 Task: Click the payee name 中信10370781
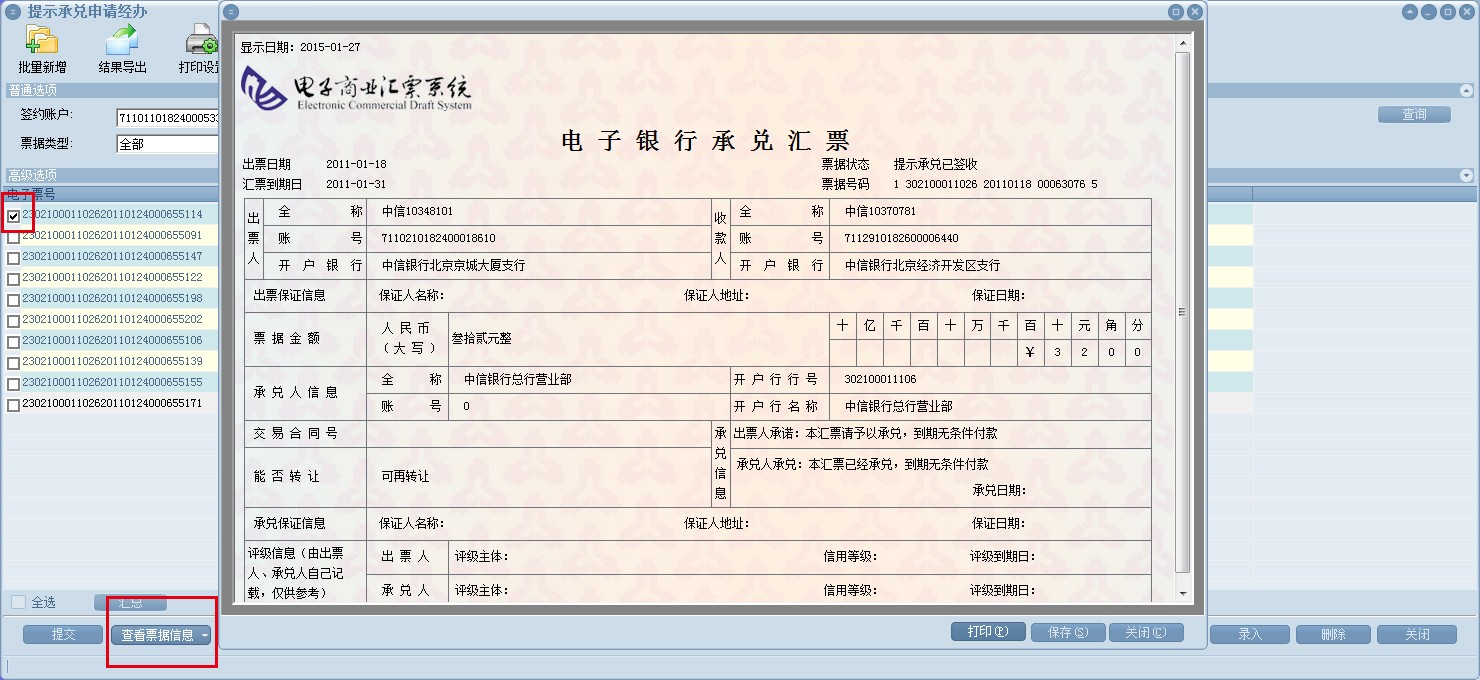[x=880, y=212]
